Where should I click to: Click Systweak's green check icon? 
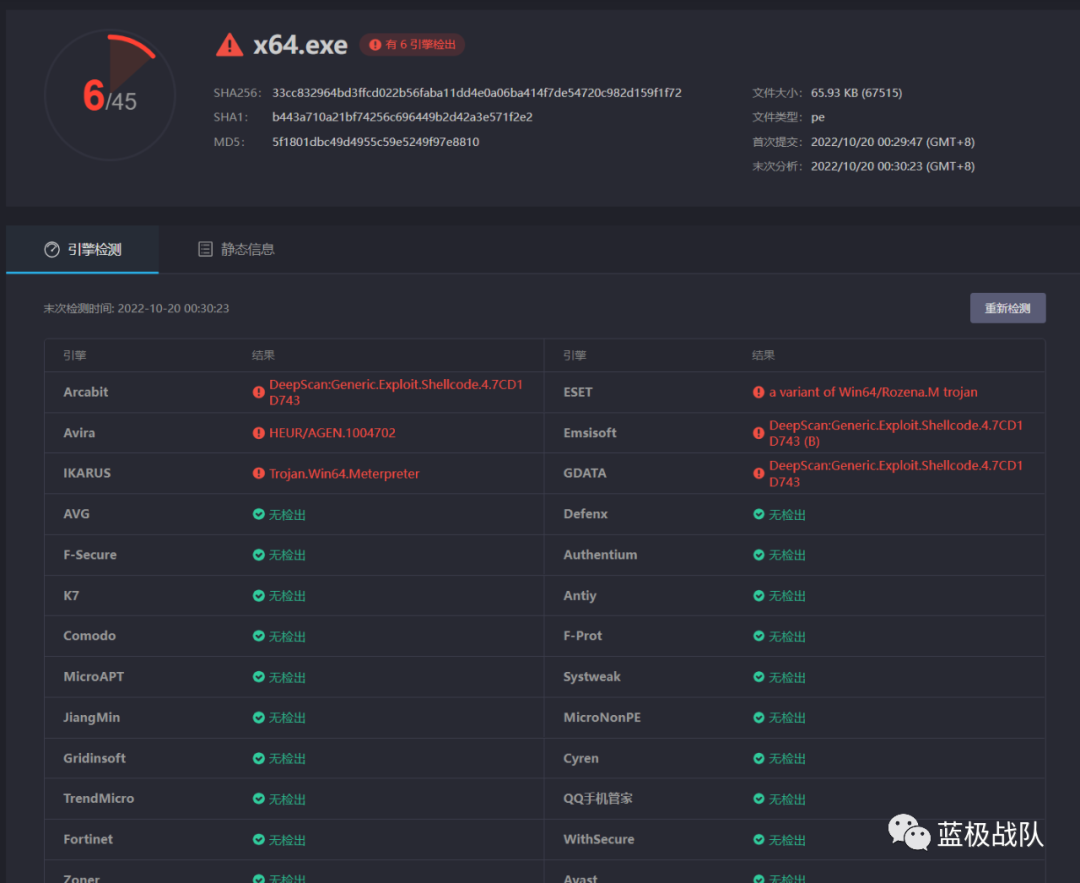pyautogui.click(x=758, y=676)
